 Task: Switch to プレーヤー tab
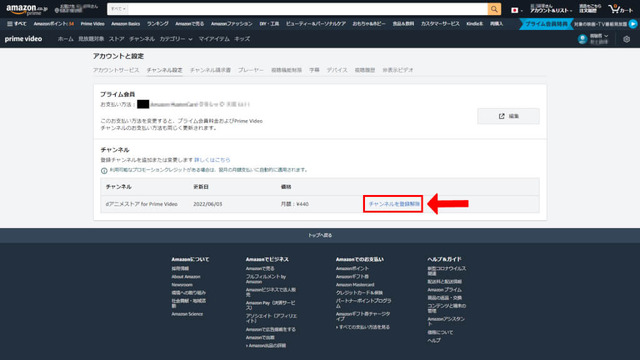[x=251, y=70]
